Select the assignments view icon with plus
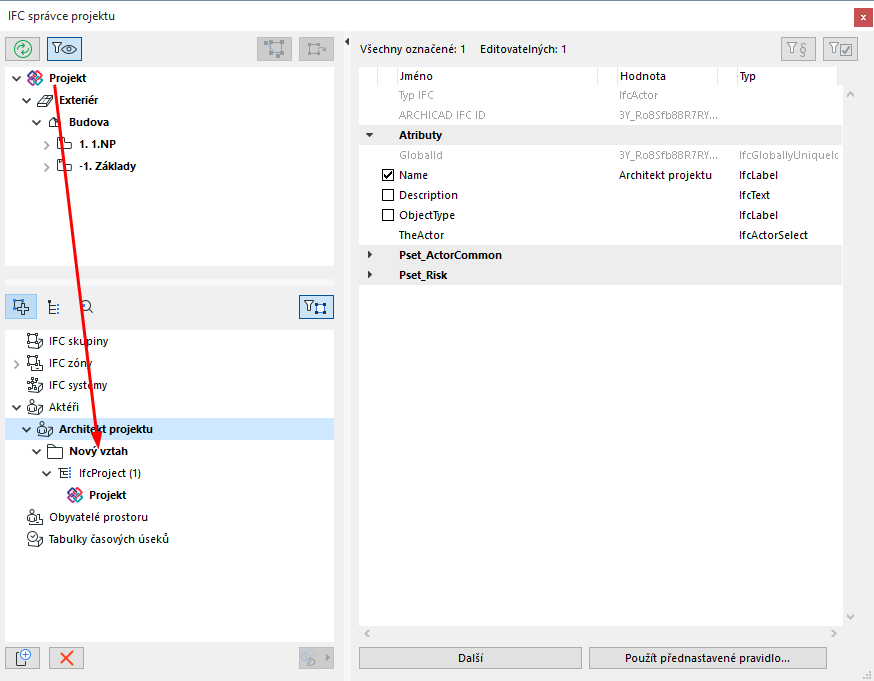This screenshot has width=874, height=681. tap(22, 307)
